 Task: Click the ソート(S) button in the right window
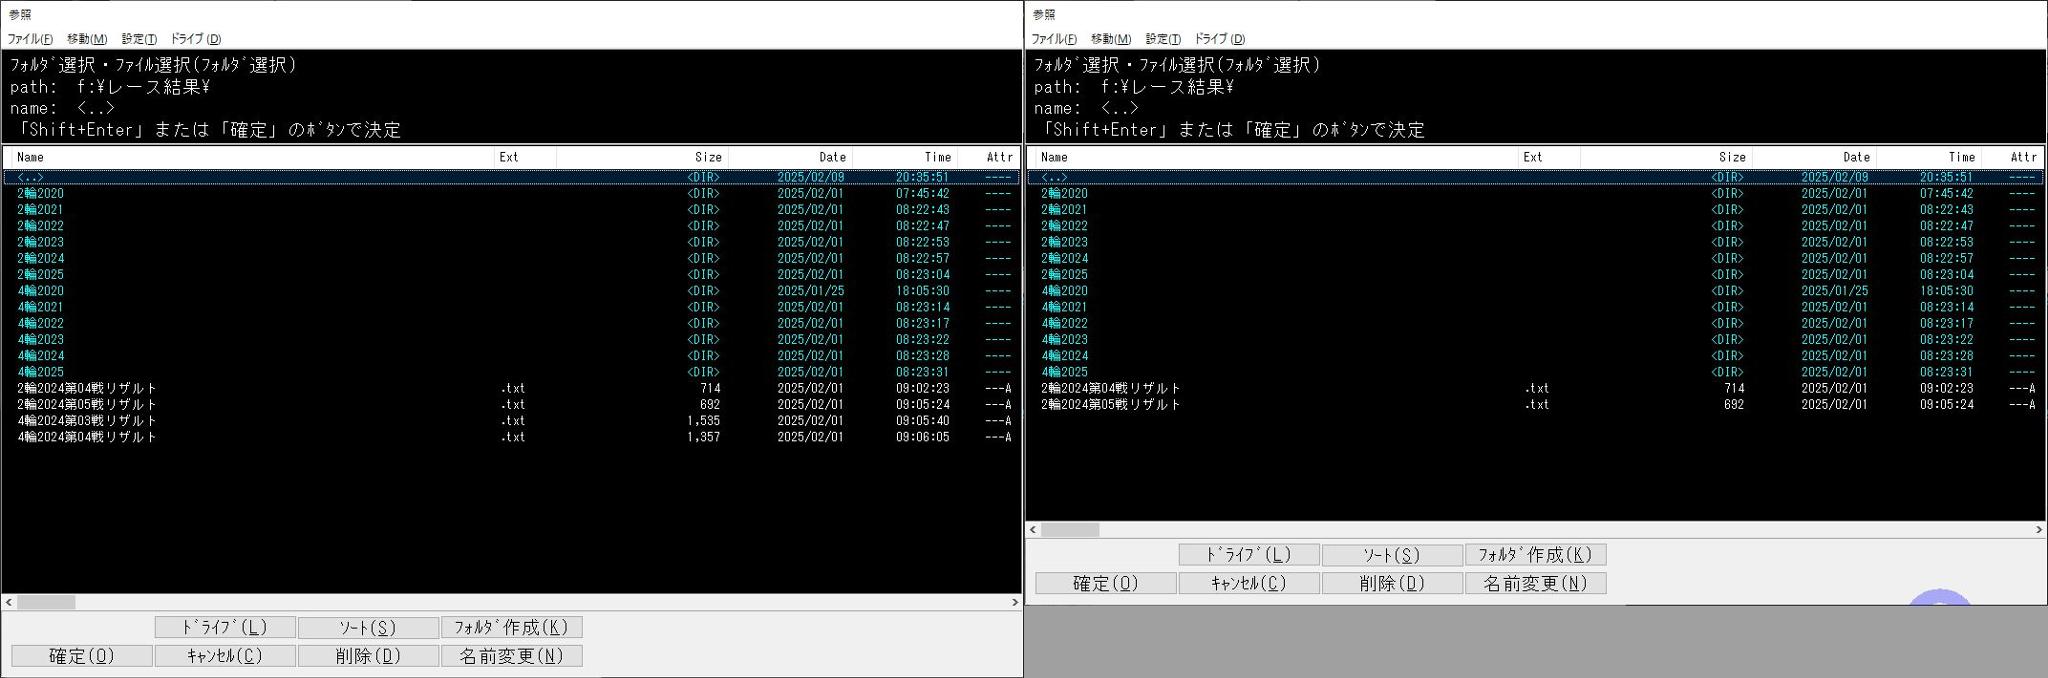tap(1392, 555)
